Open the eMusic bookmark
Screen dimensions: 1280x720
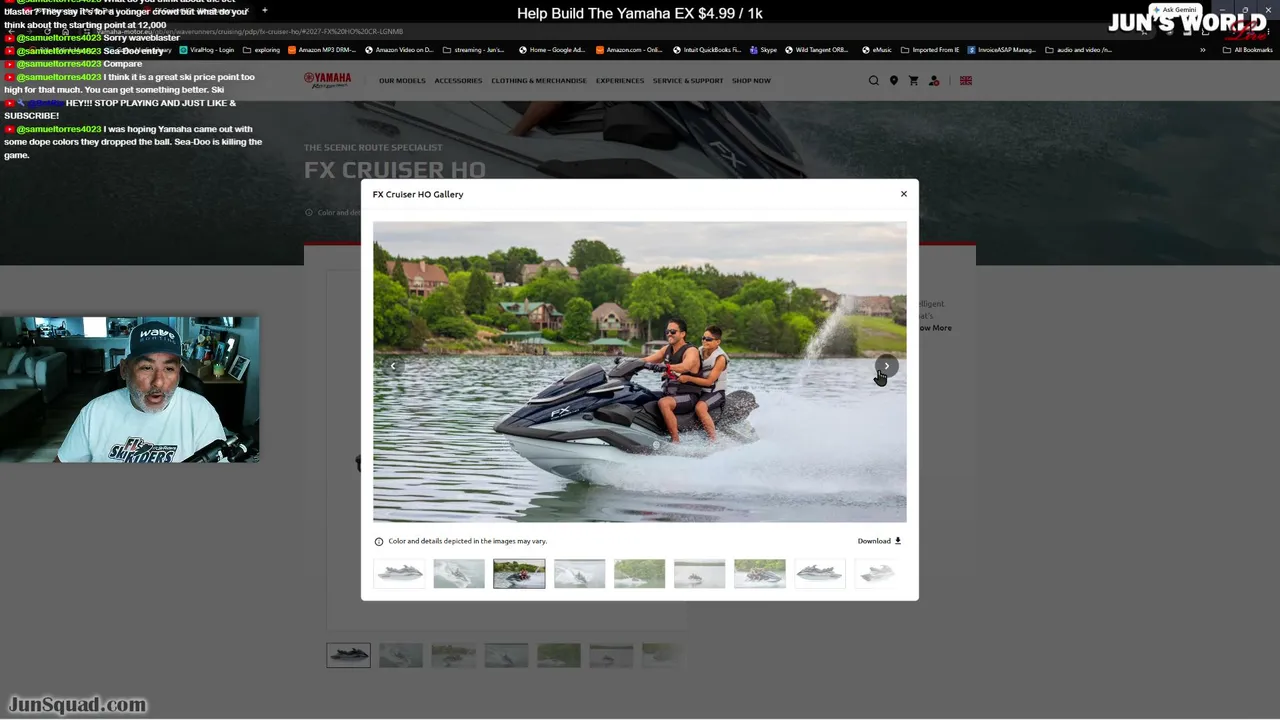click(877, 50)
